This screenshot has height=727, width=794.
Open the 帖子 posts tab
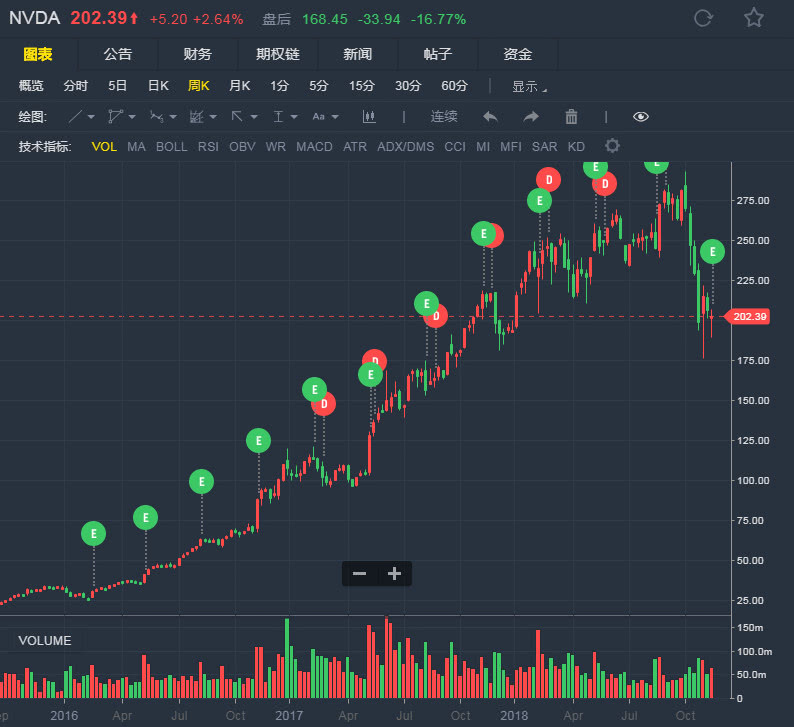click(438, 54)
